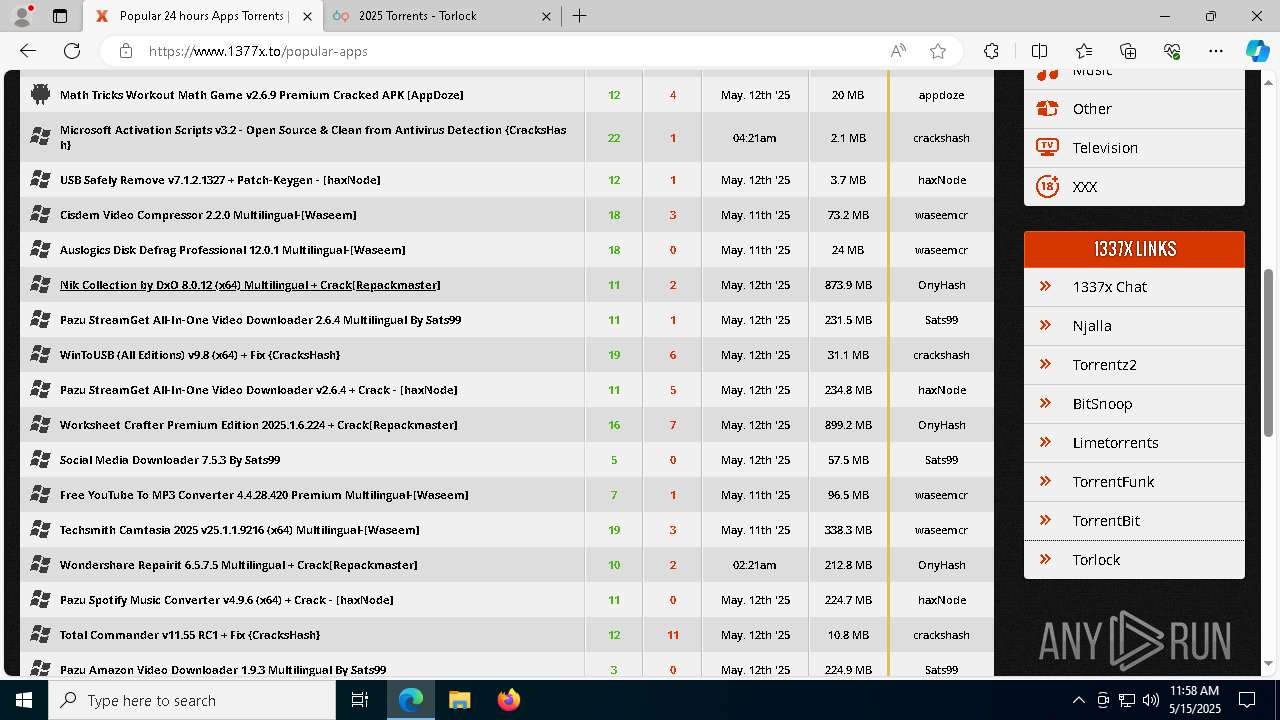Refresh the page with the reload icon

72,51
